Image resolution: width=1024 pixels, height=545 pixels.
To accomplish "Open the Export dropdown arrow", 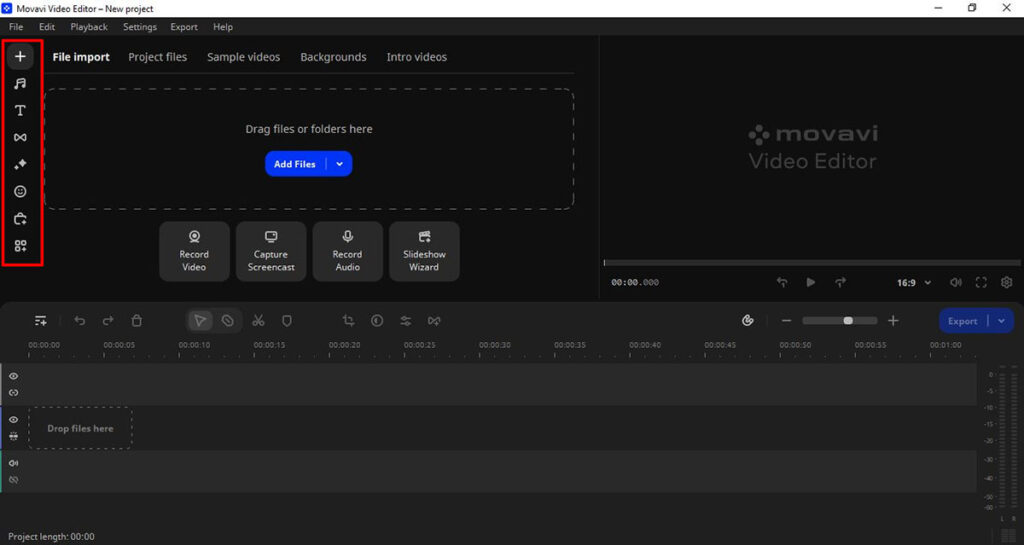I will coord(1002,321).
